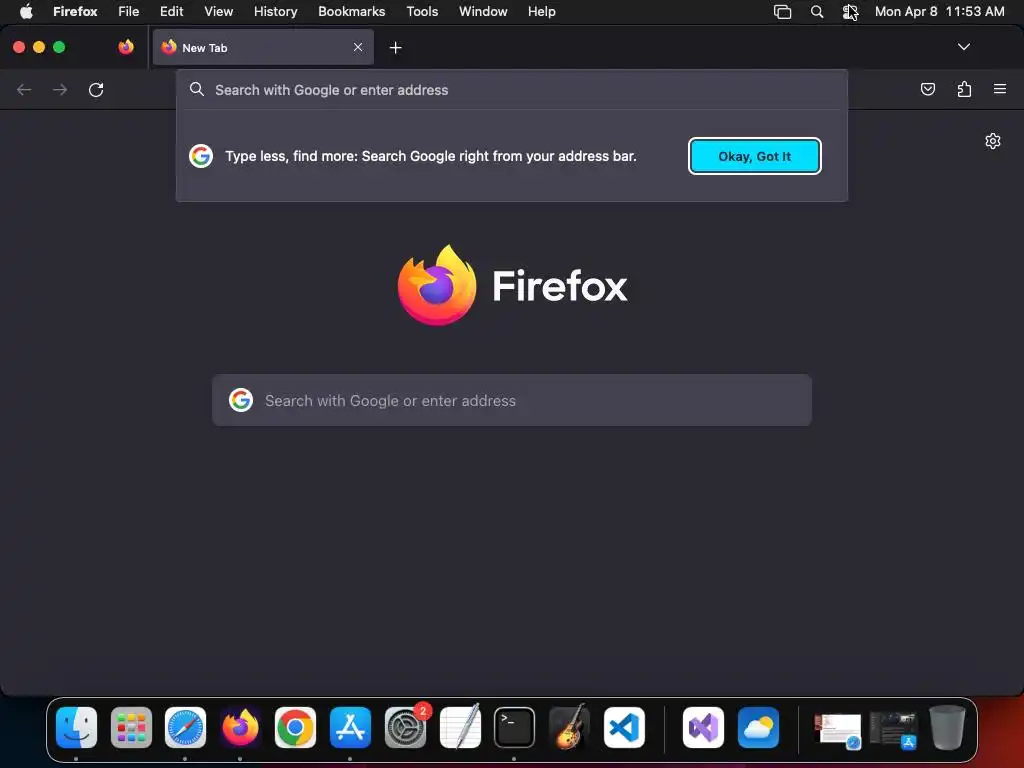1024x768 pixels.
Task: Open TextEdit from the Dock
Action: coord(460,727)
